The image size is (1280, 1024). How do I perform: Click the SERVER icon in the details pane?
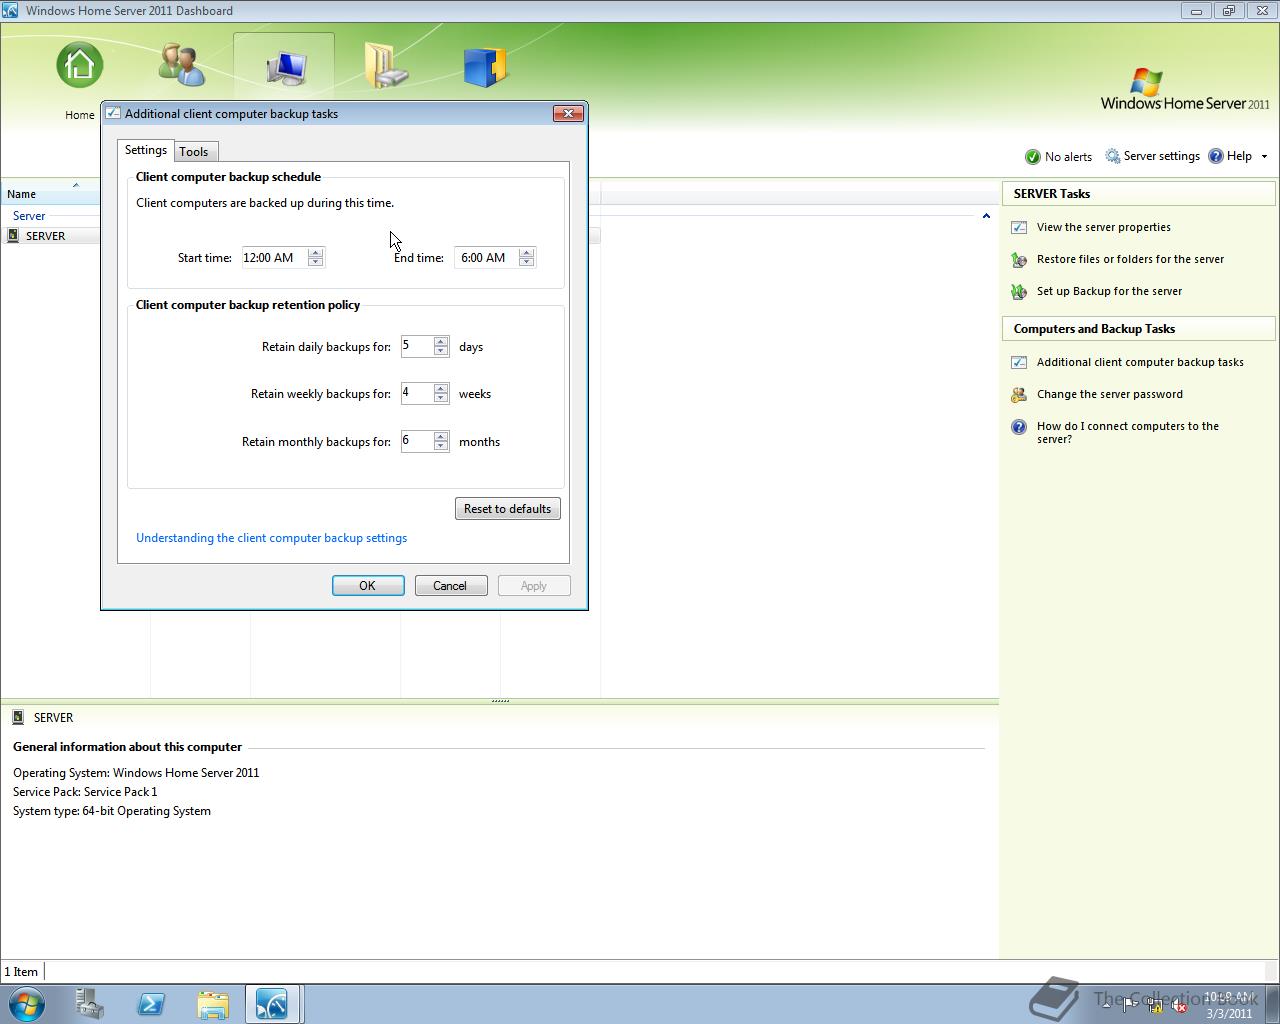18,717
